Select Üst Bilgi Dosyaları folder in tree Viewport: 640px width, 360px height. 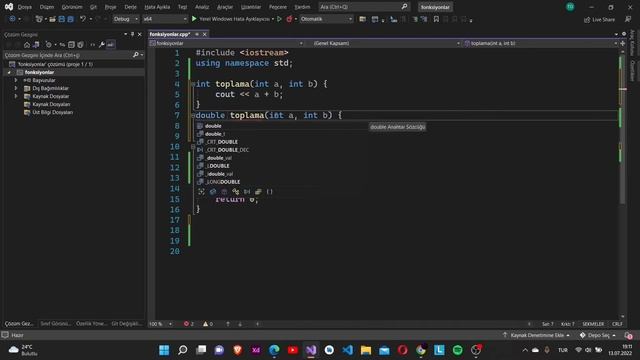click(52, 112)
